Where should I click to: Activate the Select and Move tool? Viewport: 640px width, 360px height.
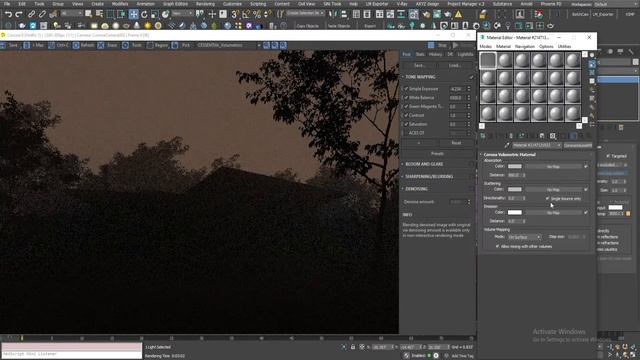point(133,14)
